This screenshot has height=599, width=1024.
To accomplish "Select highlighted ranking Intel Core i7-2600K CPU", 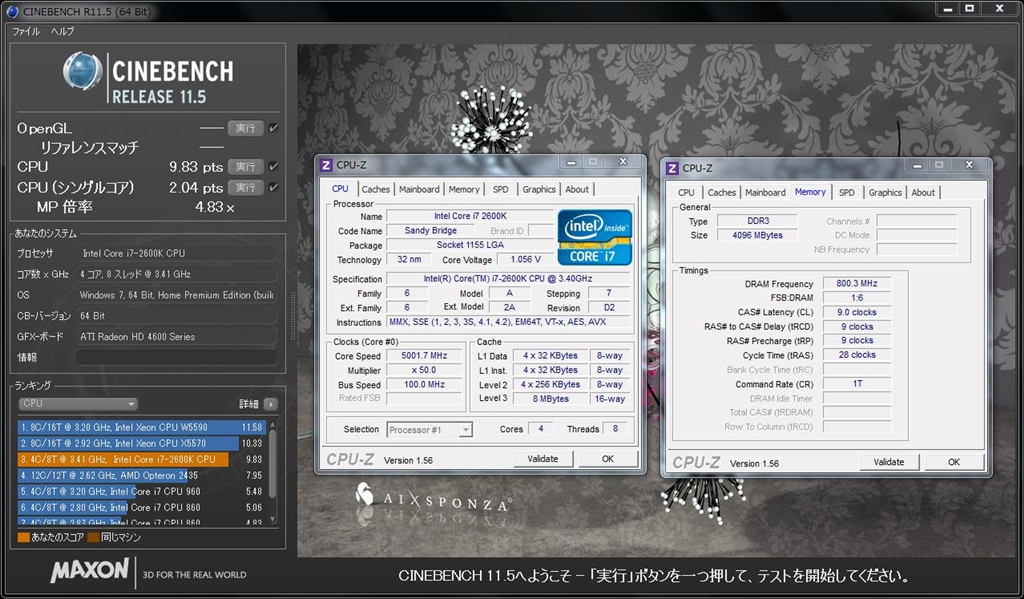I will coord(142,459).
